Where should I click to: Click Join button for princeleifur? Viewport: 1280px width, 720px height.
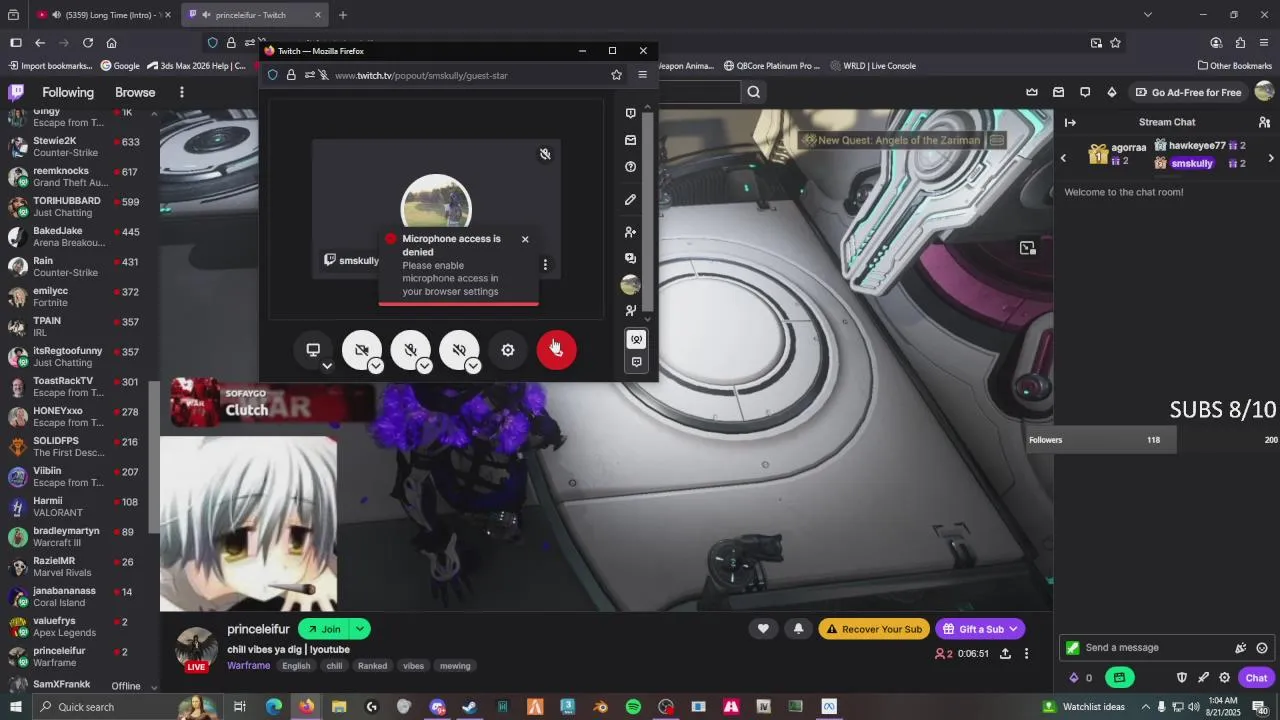[322, 629]
